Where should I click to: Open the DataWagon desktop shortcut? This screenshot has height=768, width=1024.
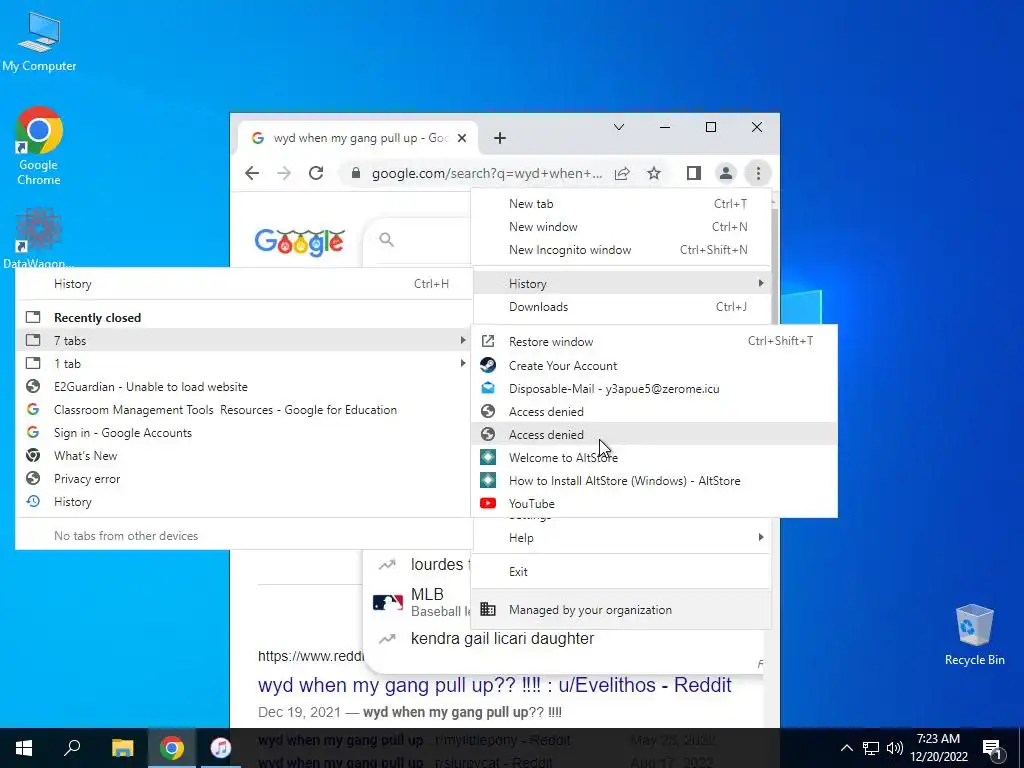pyautogui.click(x=39, y=238)
